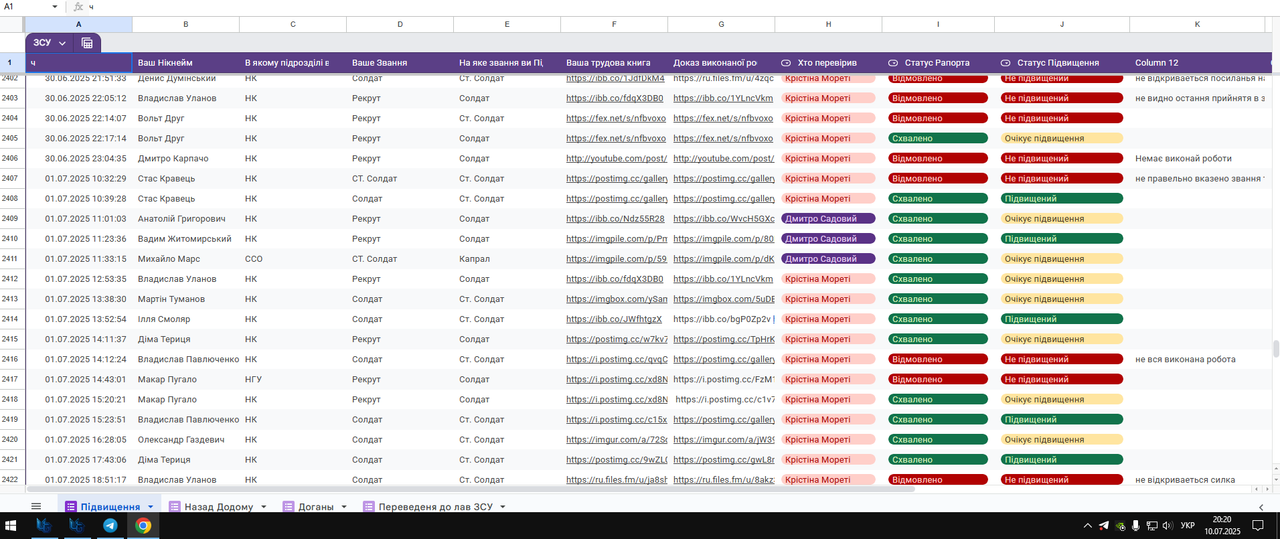Switch the УКР input language
Viewport: 1280px width, 539px height.
1187,525
